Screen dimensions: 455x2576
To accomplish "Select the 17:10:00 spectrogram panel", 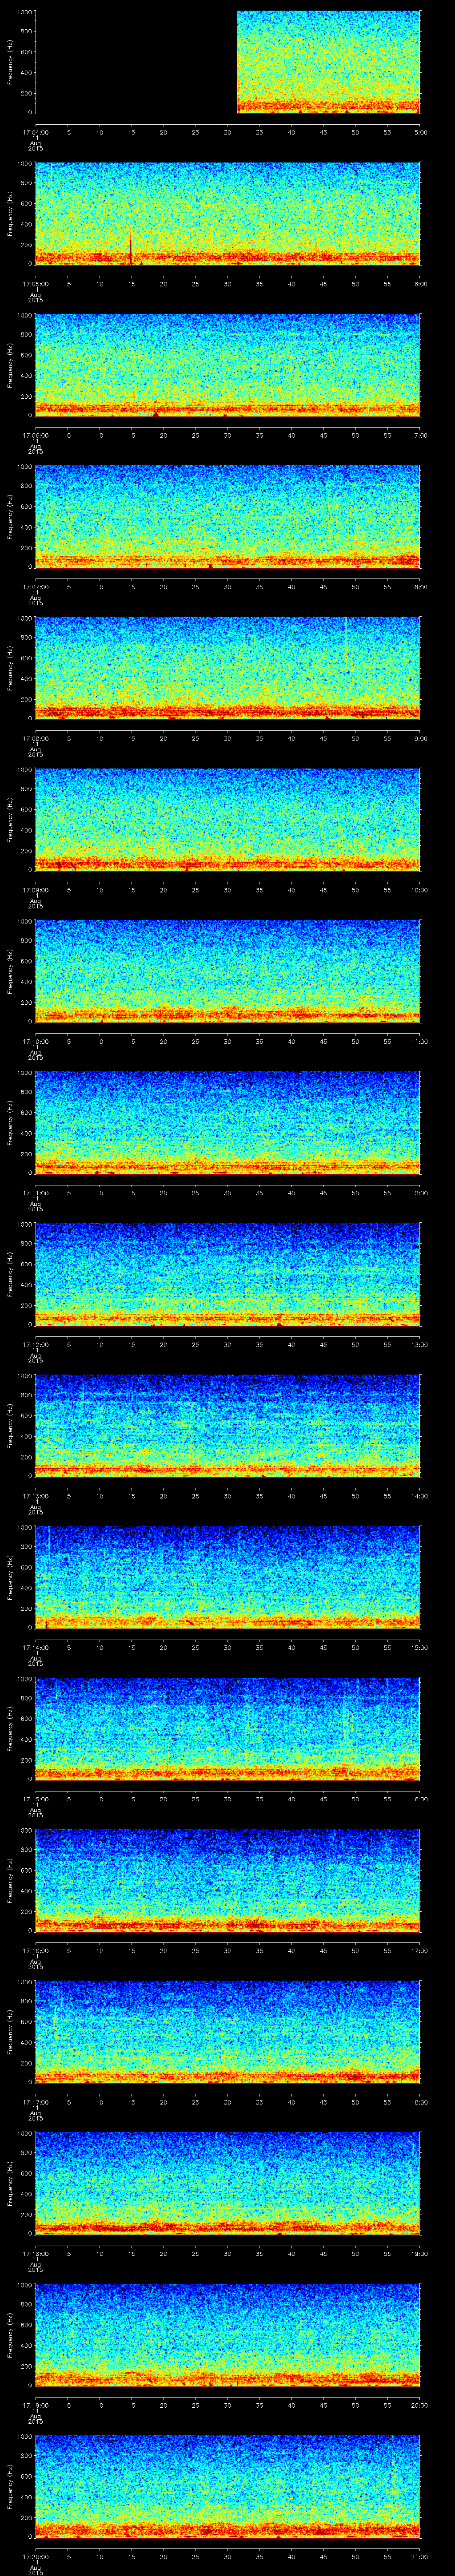I will pyautogui.click(x=227, y=970).
